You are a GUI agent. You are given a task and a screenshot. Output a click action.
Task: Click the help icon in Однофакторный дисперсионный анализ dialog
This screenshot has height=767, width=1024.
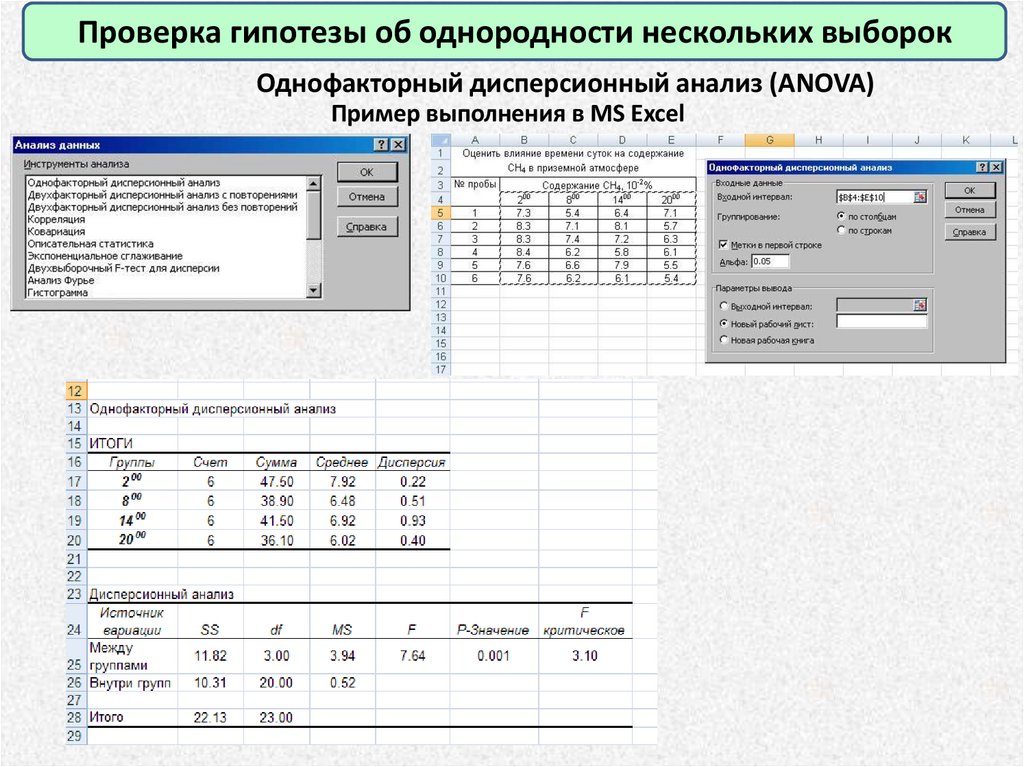click(x=982, y=168)
